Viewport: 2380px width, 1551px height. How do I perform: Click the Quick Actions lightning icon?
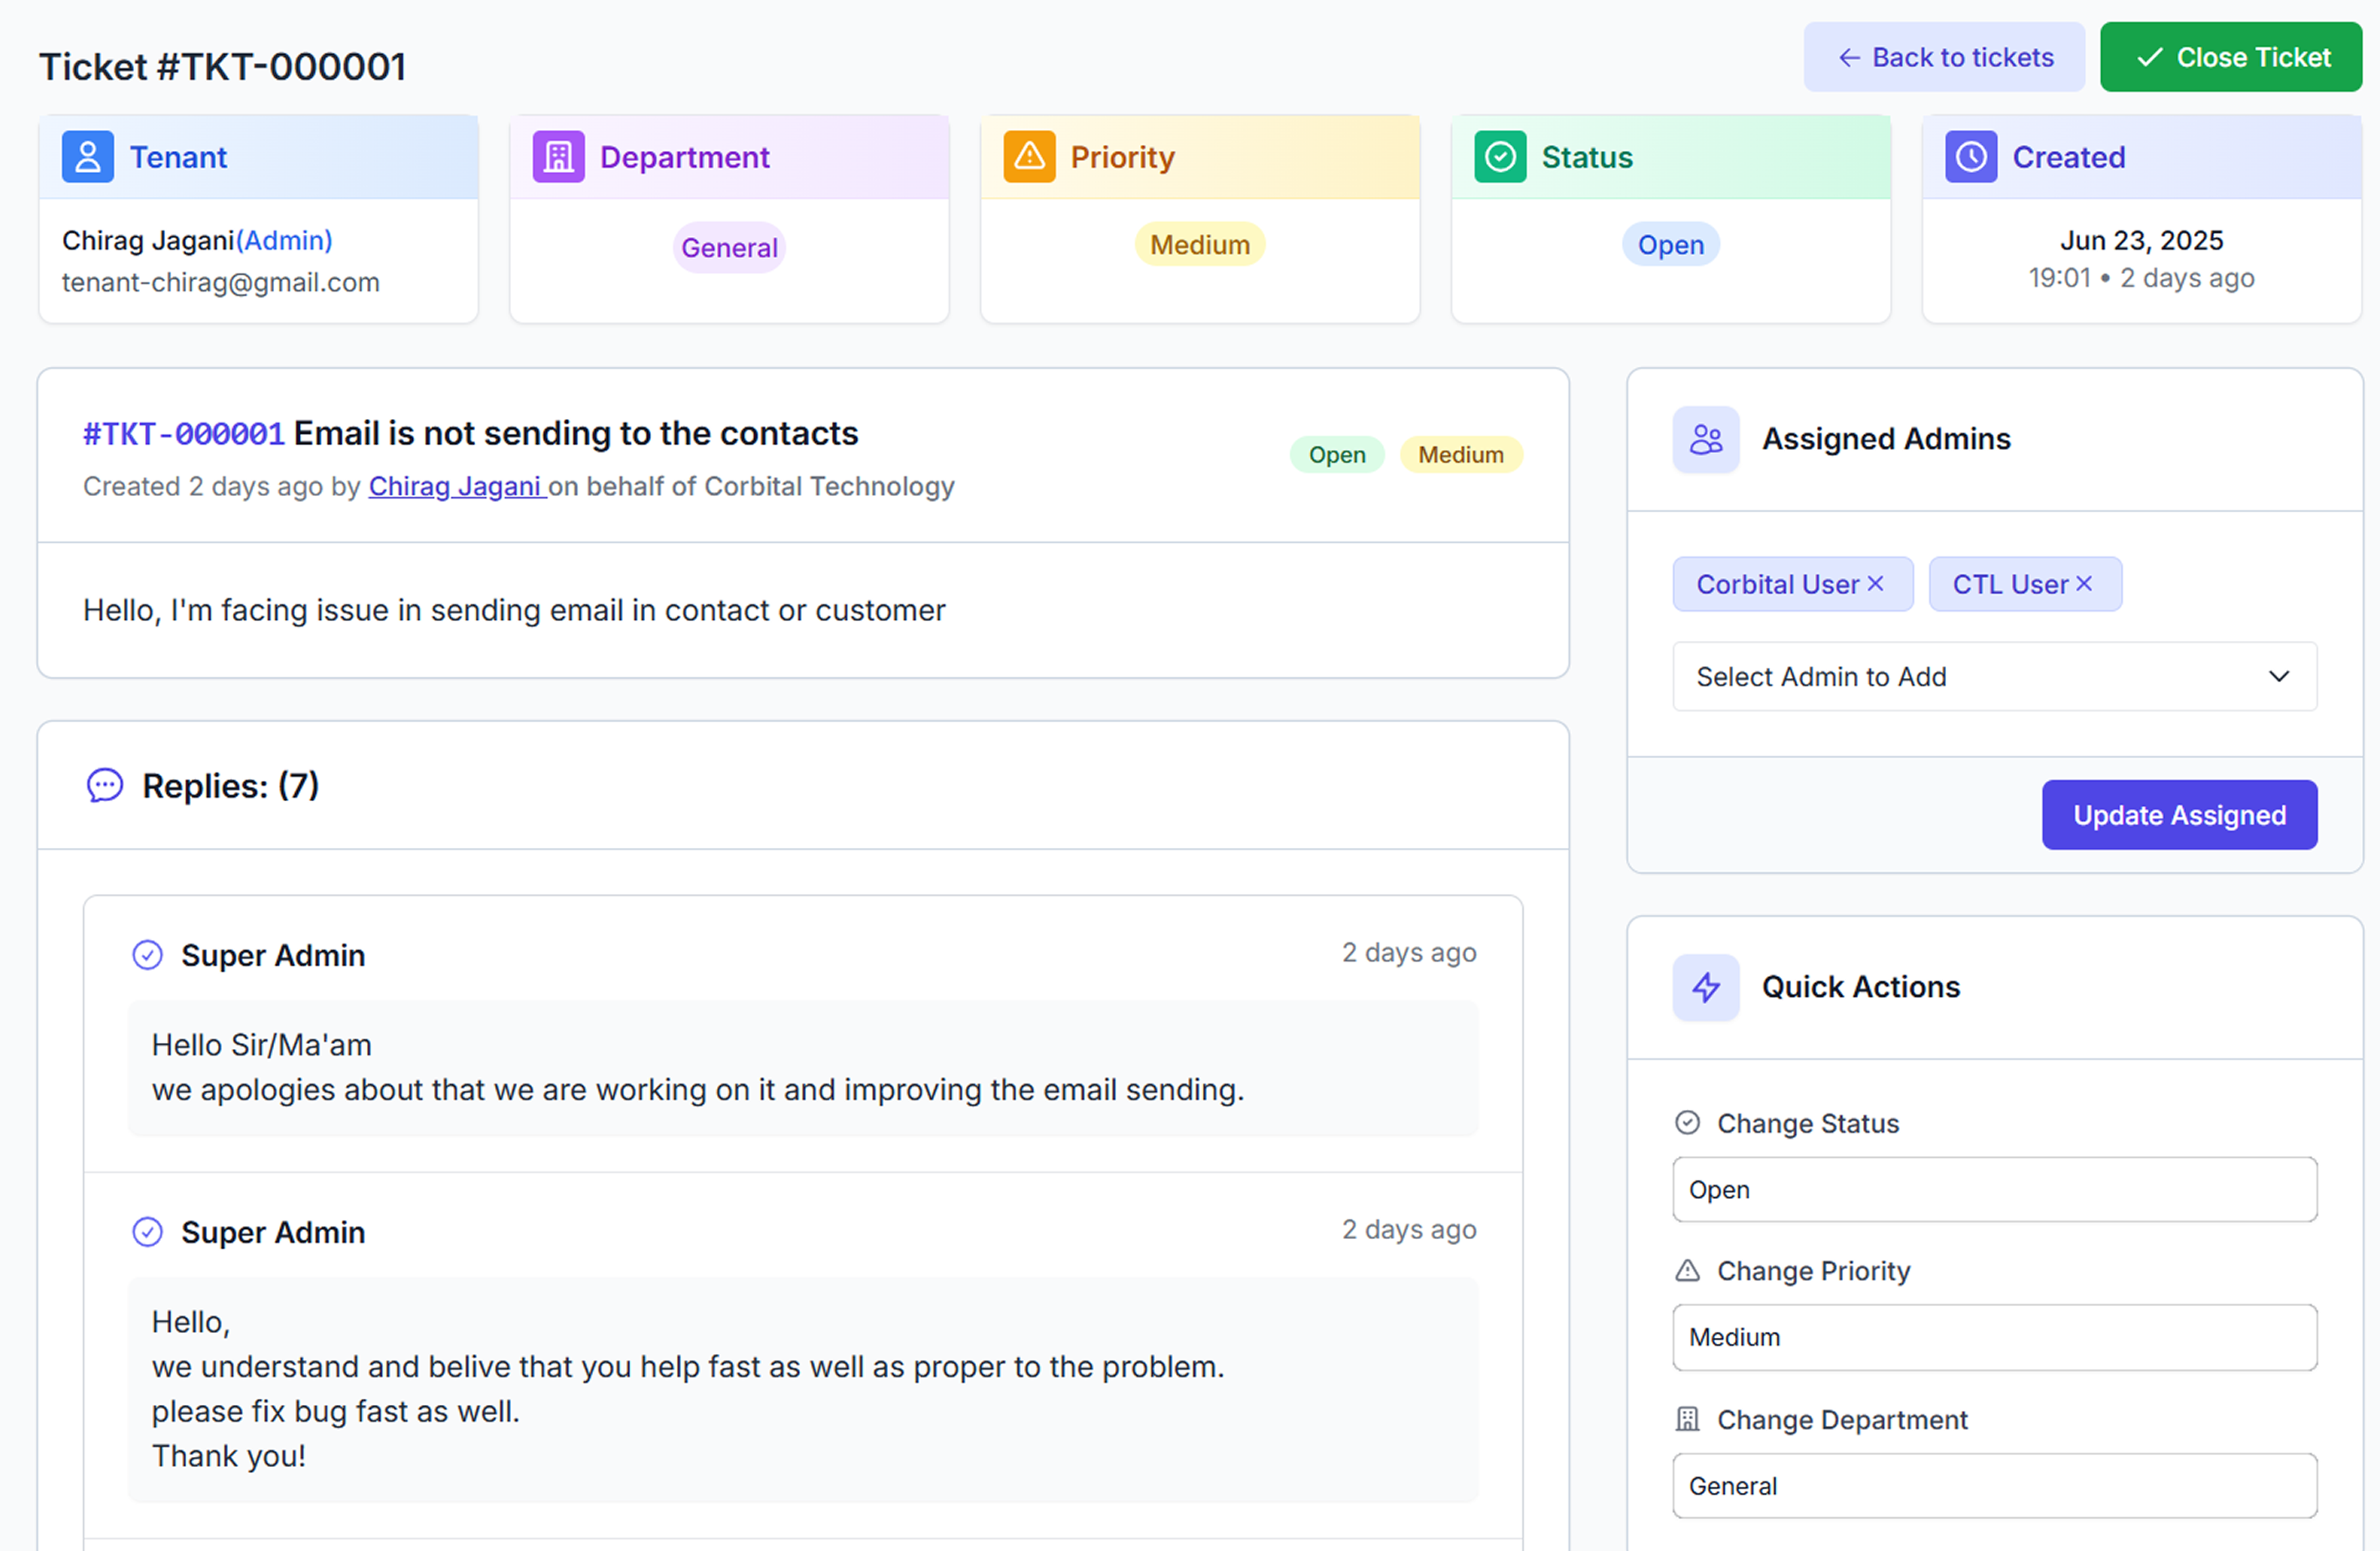[1705, 987]
